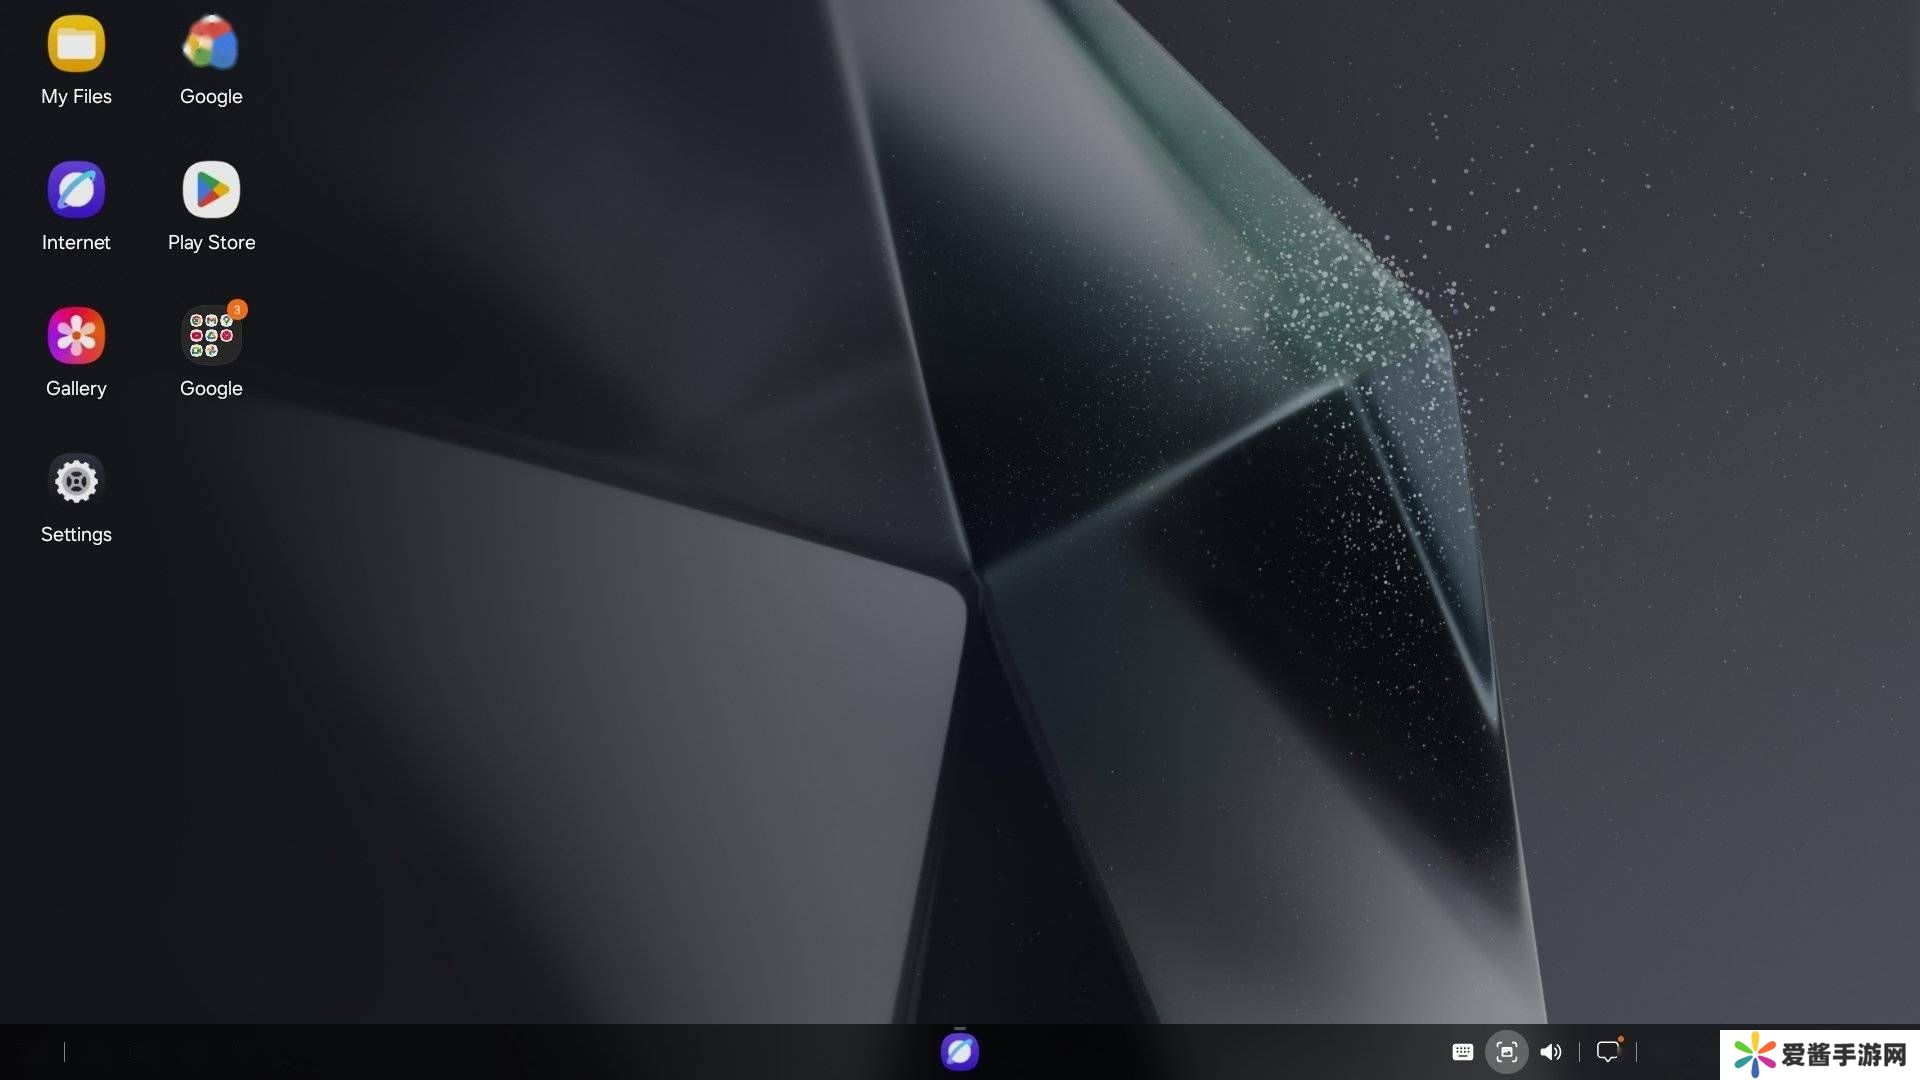1920x1080 pixels.
Task: Click the "My Files" text label
Action: (76, 97)
